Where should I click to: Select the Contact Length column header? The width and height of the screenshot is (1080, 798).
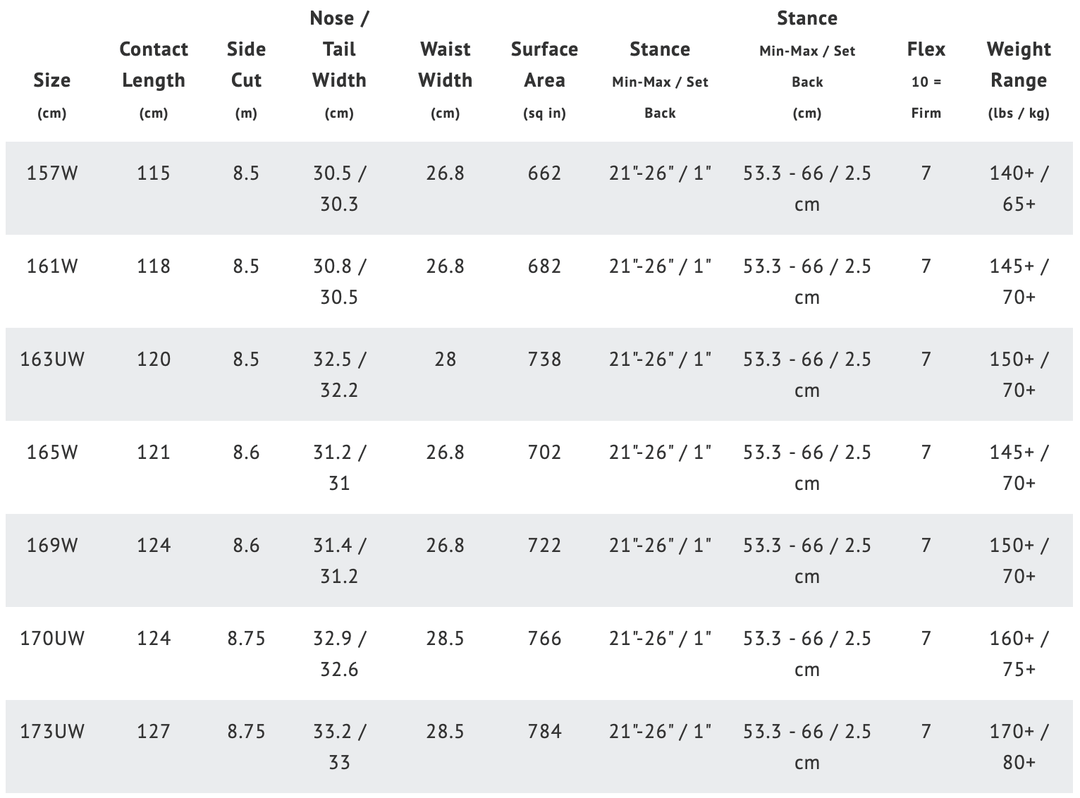click(x=153, y=65)
